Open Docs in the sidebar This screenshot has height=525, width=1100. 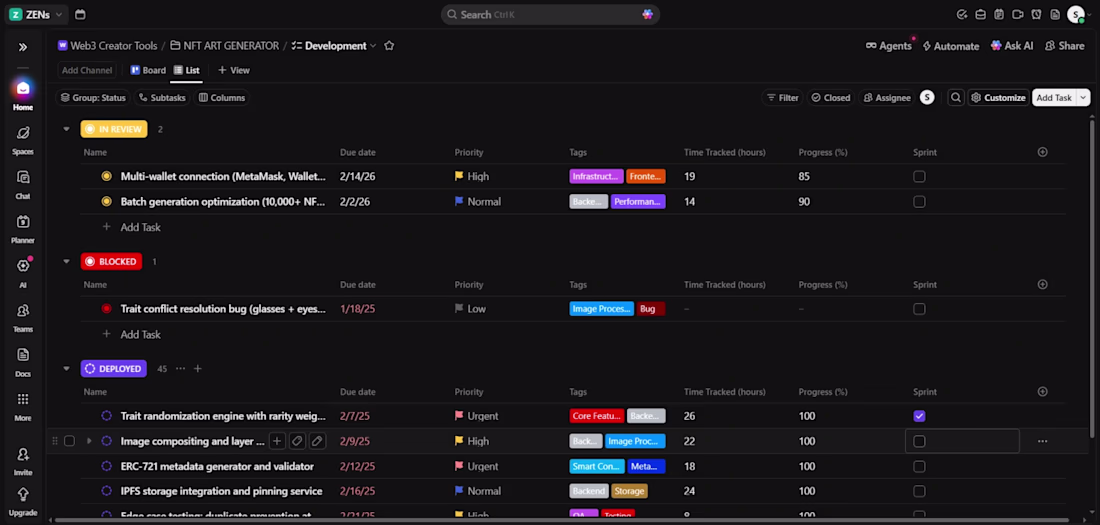pos(22,361)
